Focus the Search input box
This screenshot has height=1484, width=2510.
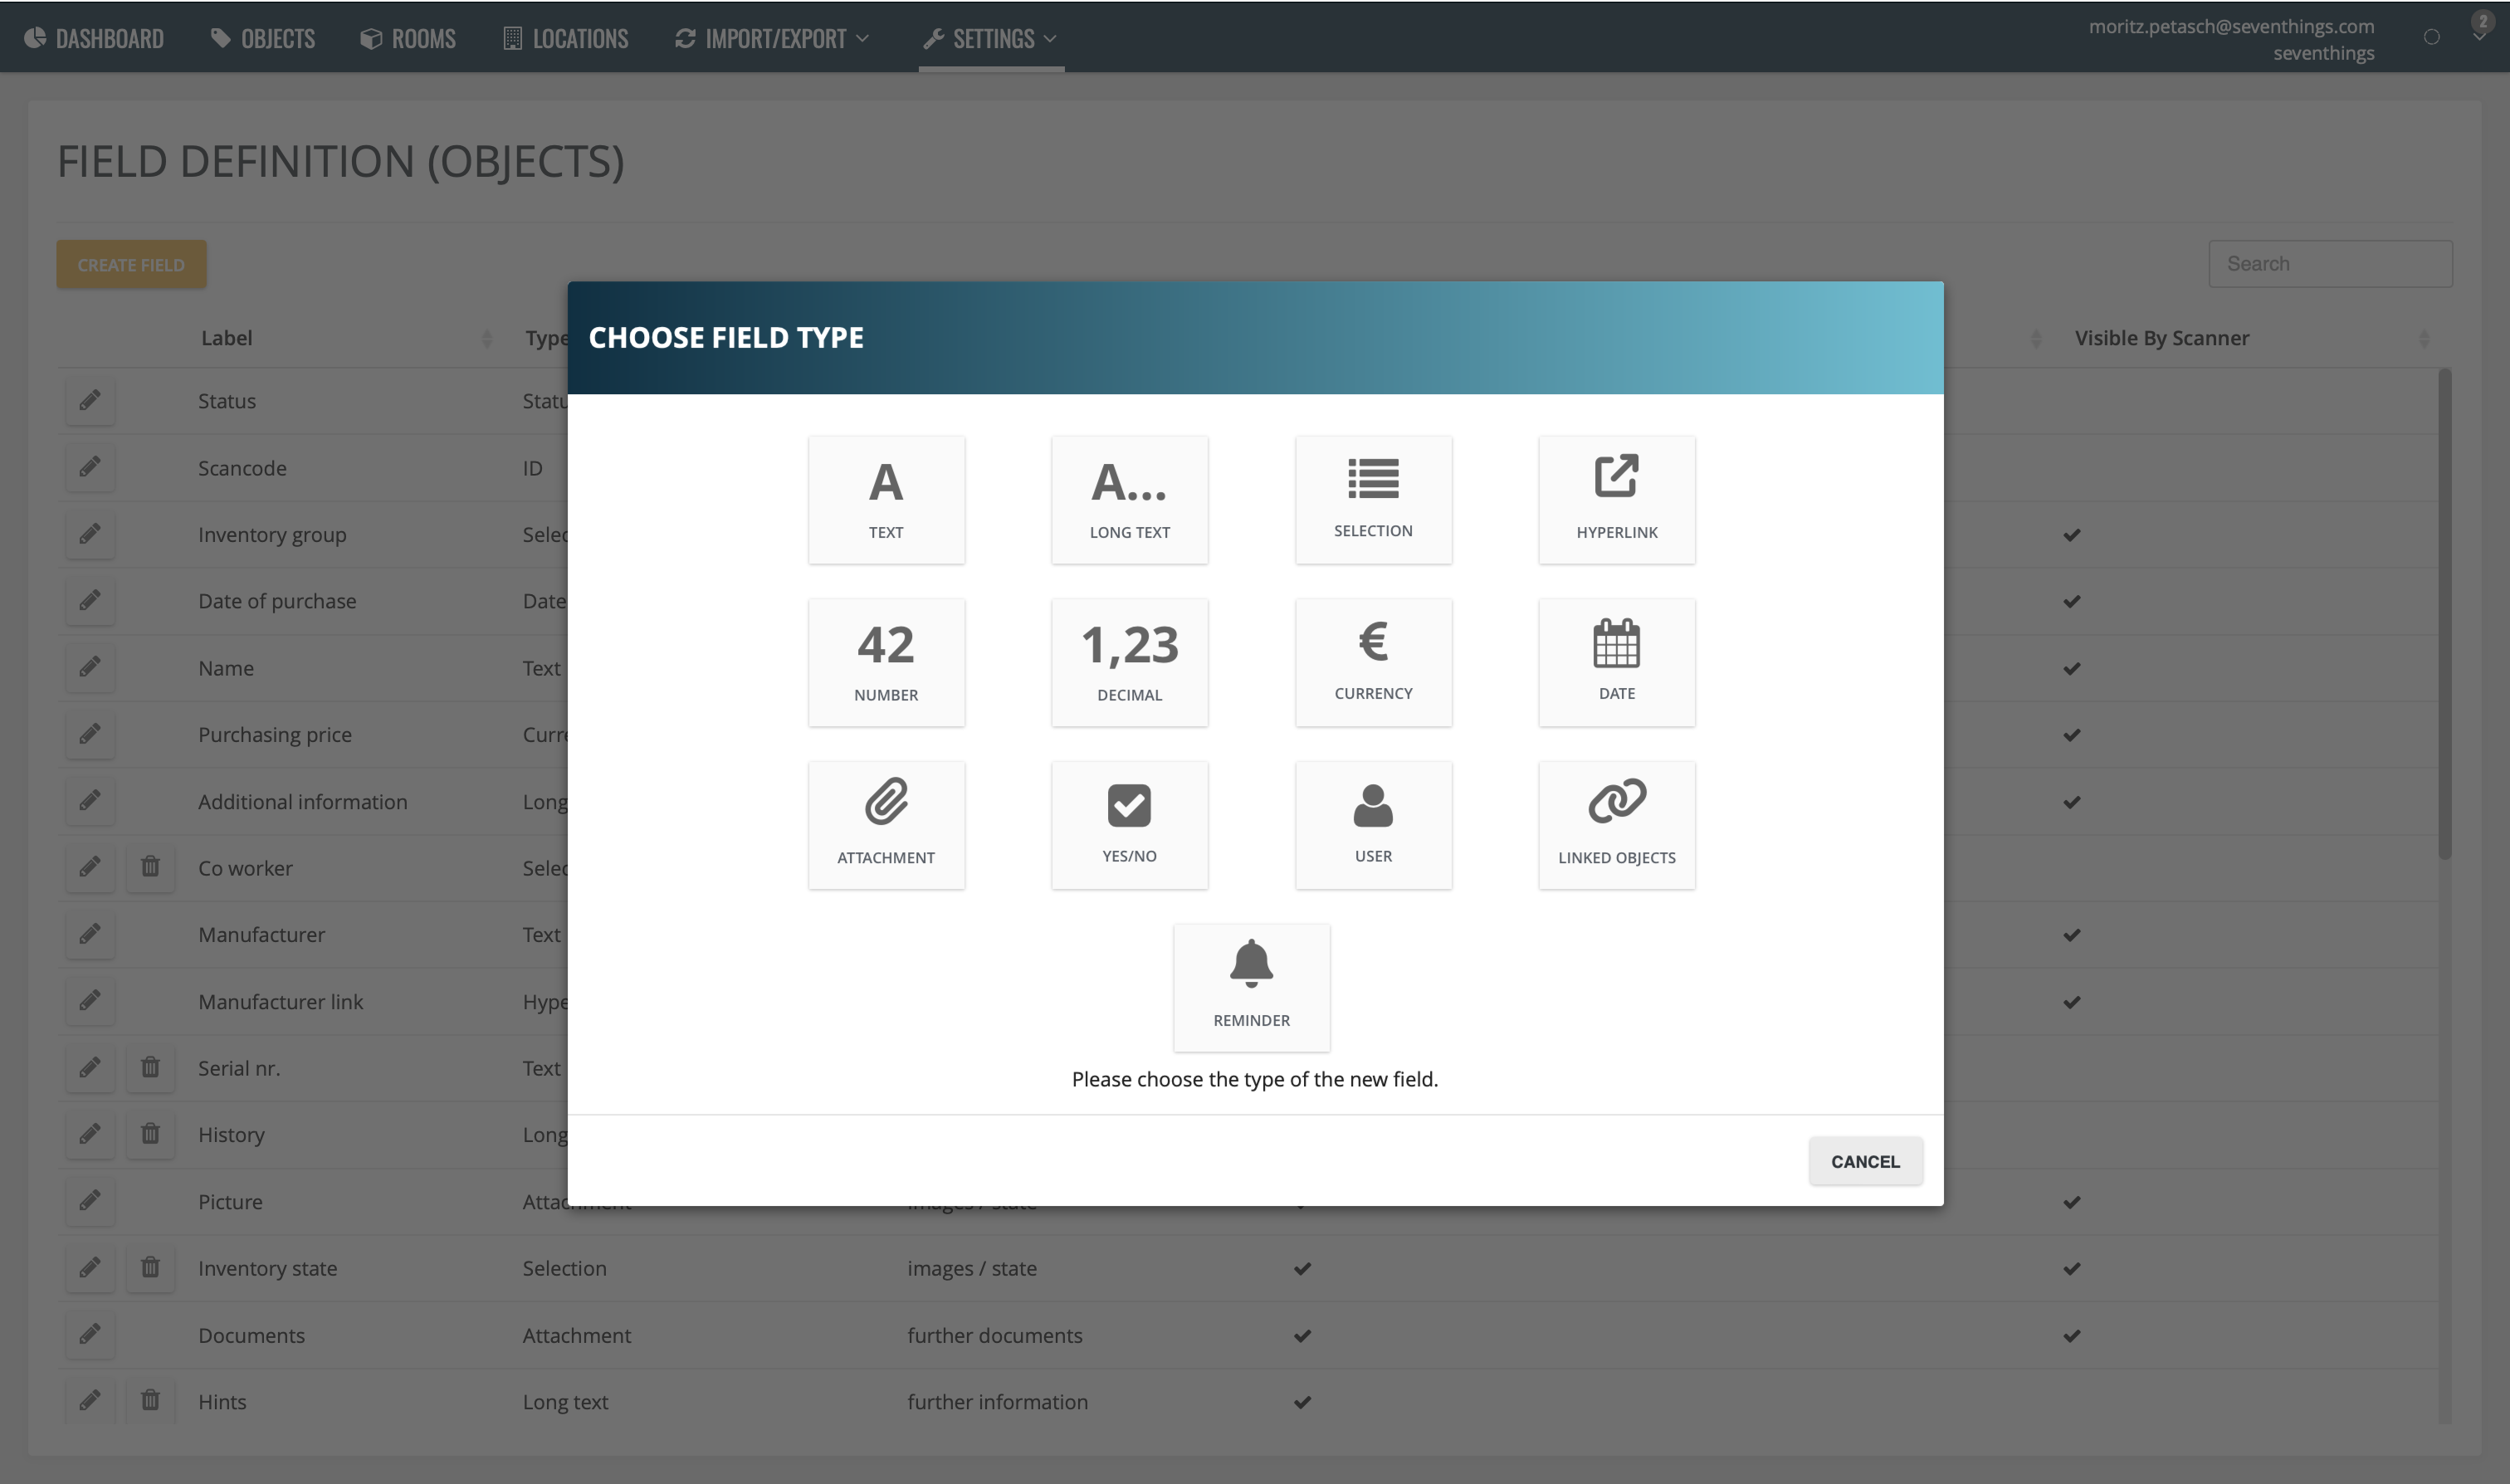[2330, 264]
